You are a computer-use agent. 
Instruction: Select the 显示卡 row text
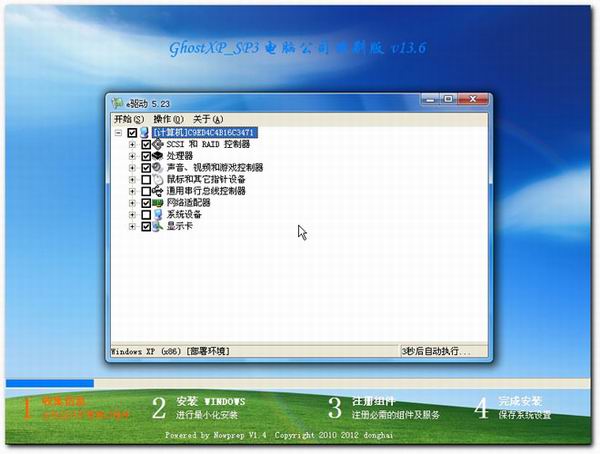point(179,226)
